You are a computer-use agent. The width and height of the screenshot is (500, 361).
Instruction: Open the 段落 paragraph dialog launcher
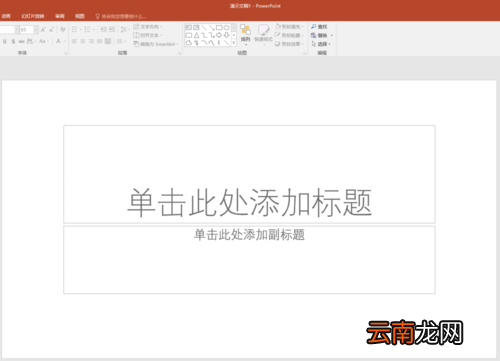coord(179,53)
